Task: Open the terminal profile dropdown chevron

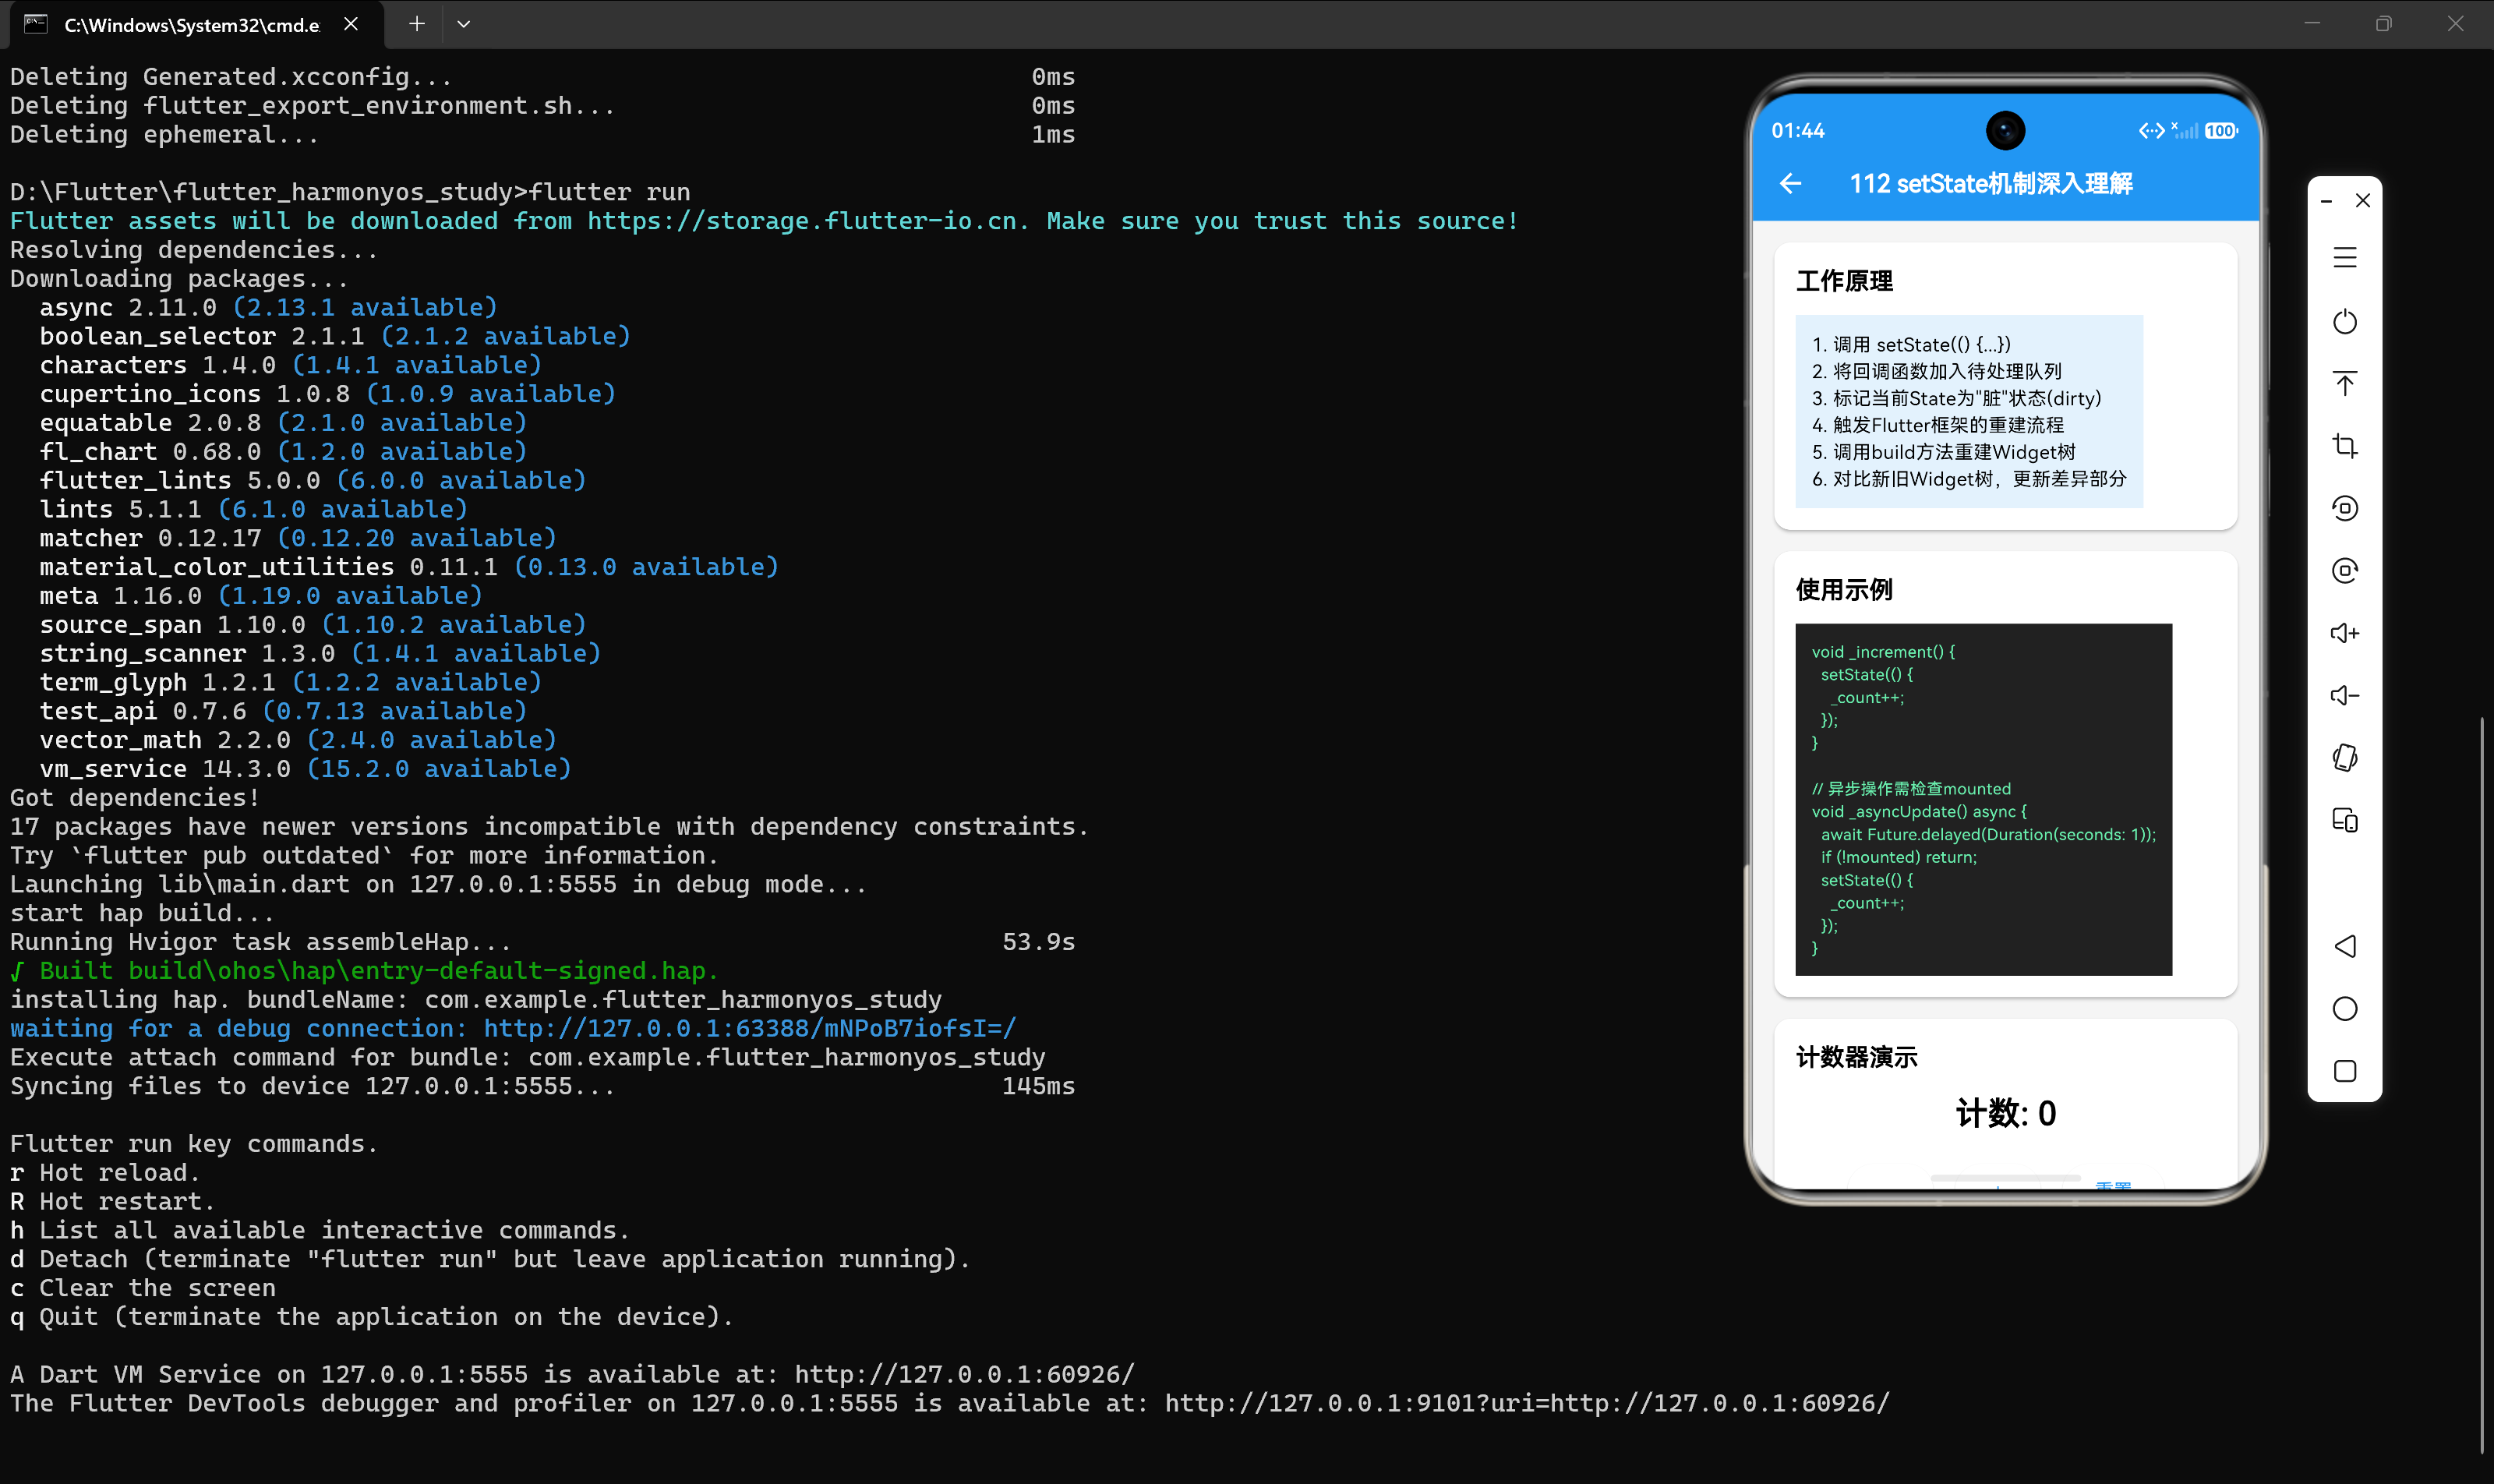Action: [x=463, y=24]
